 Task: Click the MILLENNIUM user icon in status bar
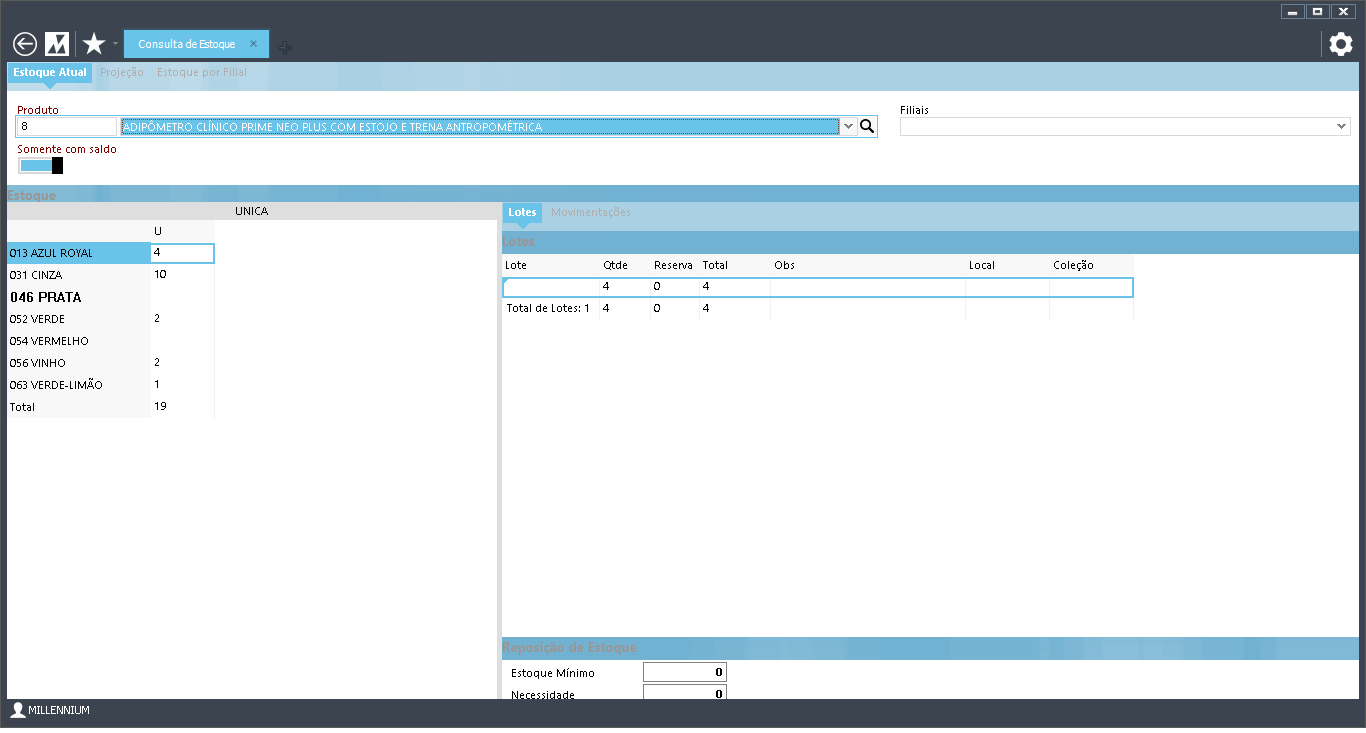click(17, 710)
